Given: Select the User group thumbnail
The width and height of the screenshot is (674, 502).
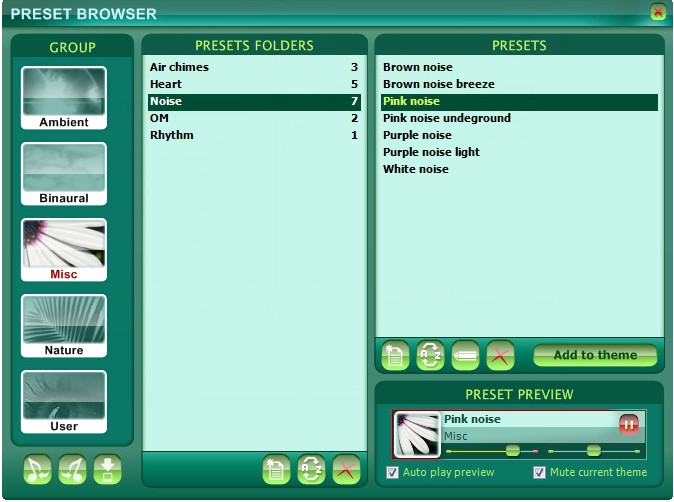Looking at the screenshot, I should pos(64,402).
